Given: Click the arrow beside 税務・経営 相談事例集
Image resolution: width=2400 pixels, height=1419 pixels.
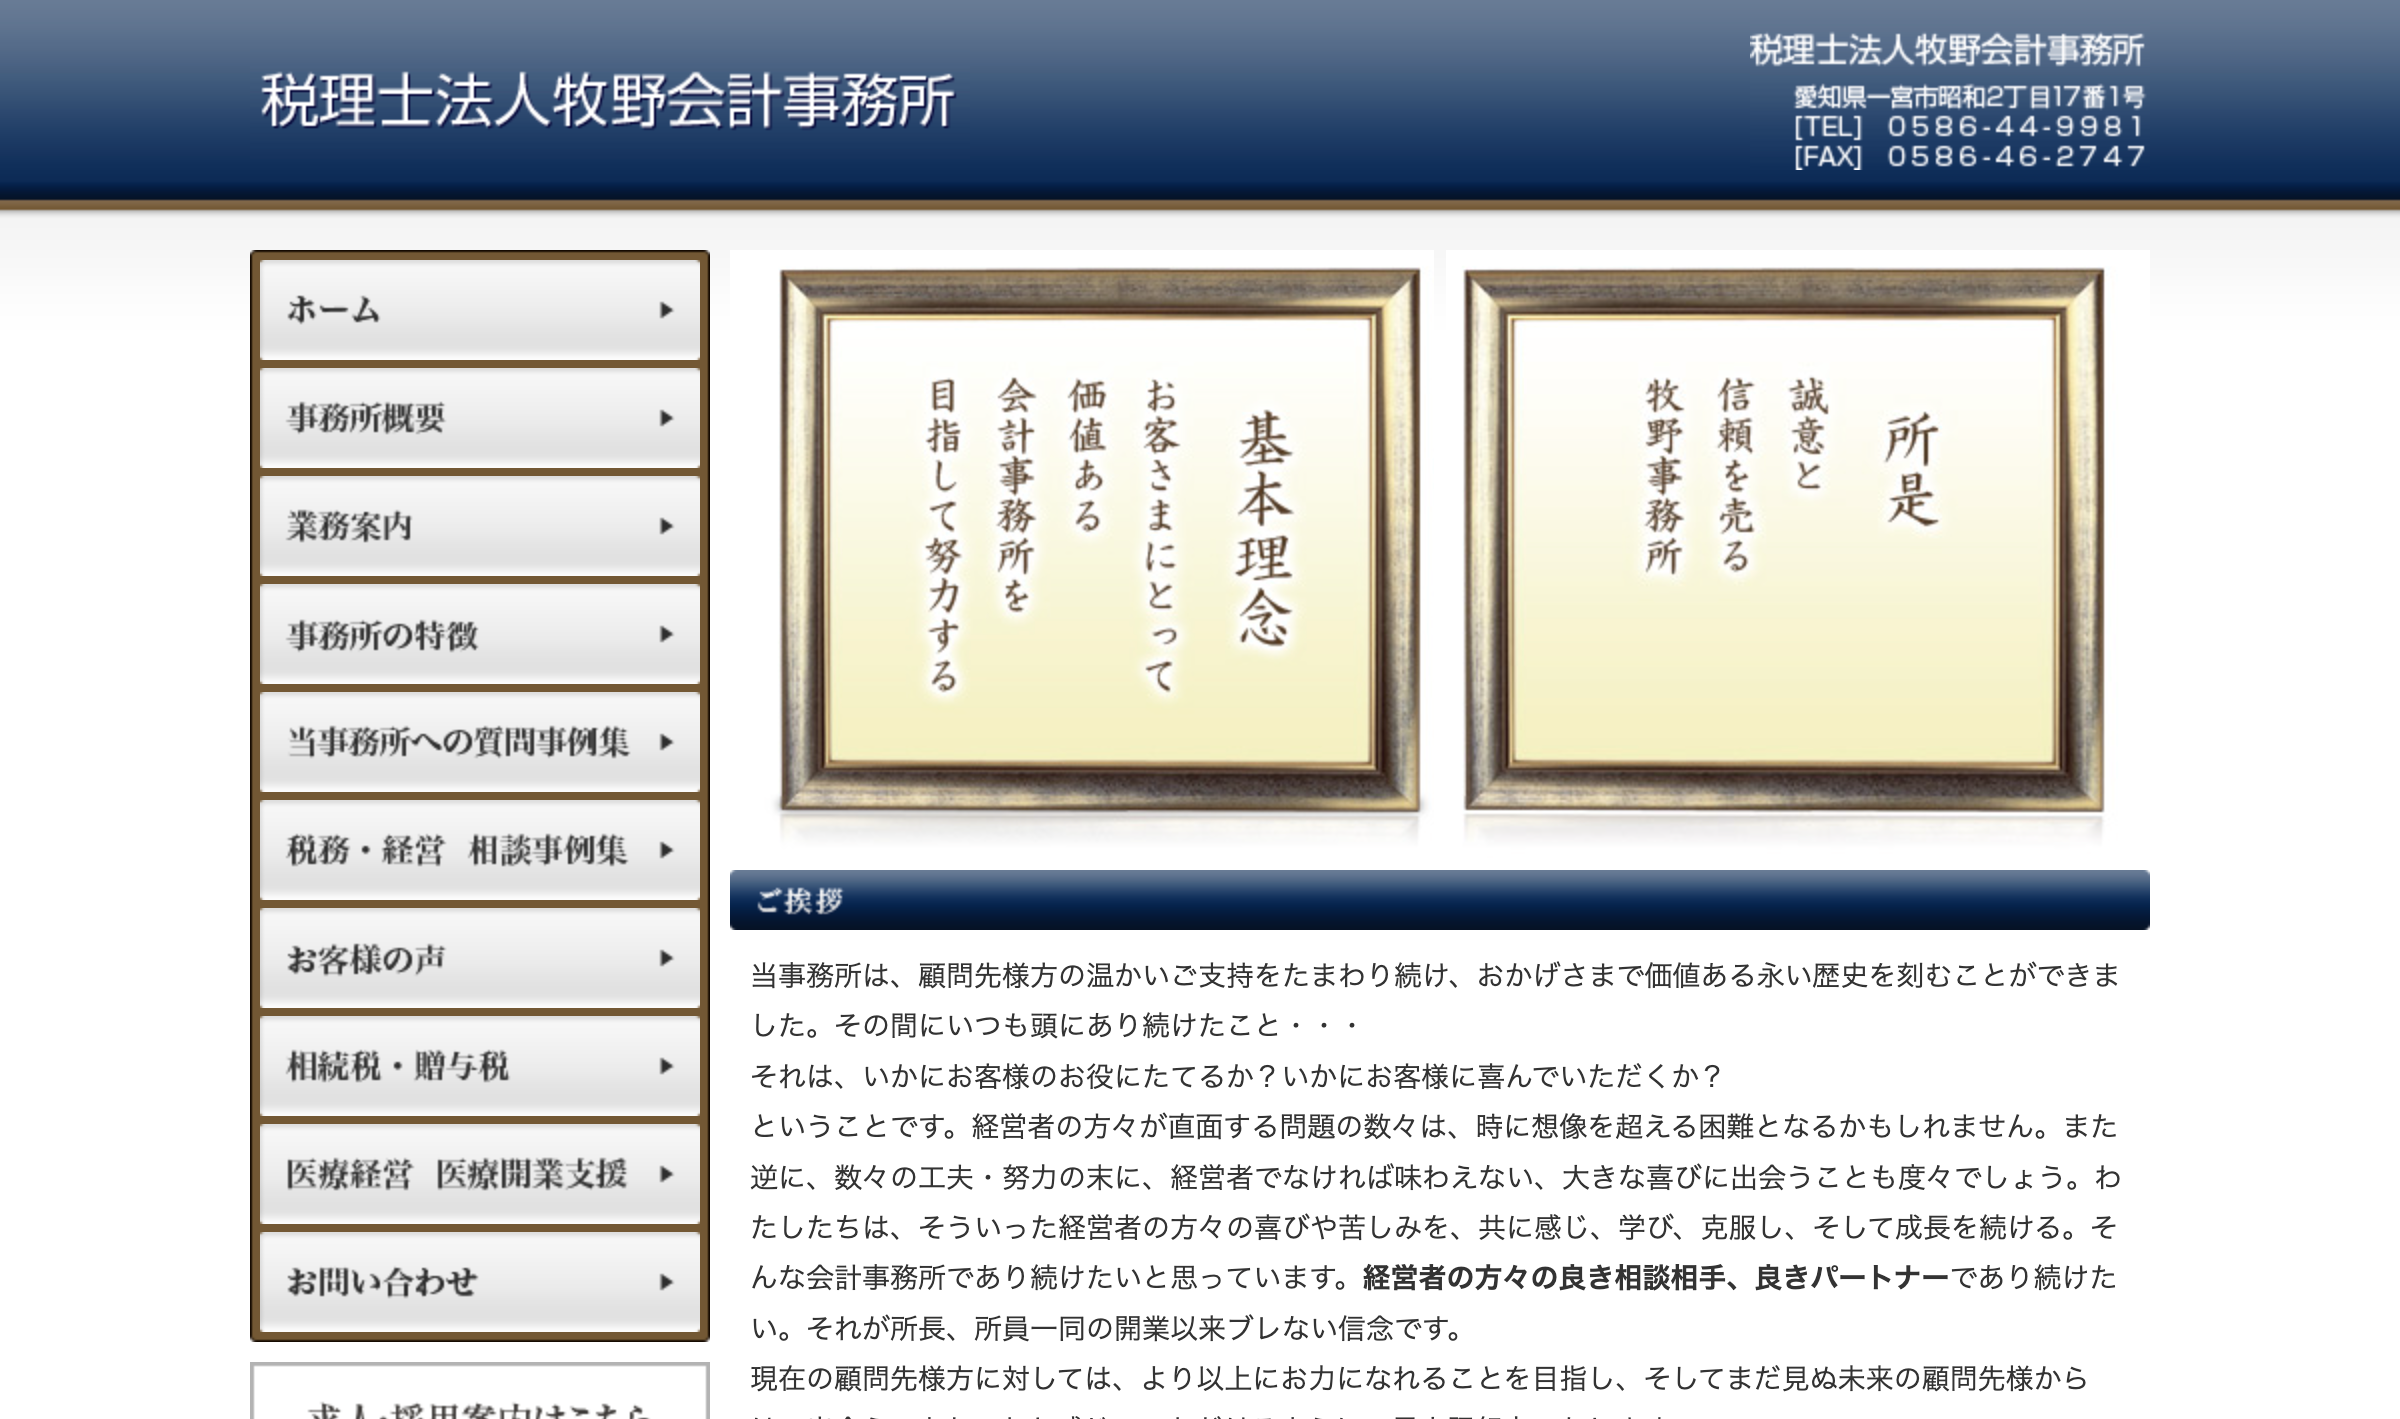Looking at the screenshot, I should 666,850.
